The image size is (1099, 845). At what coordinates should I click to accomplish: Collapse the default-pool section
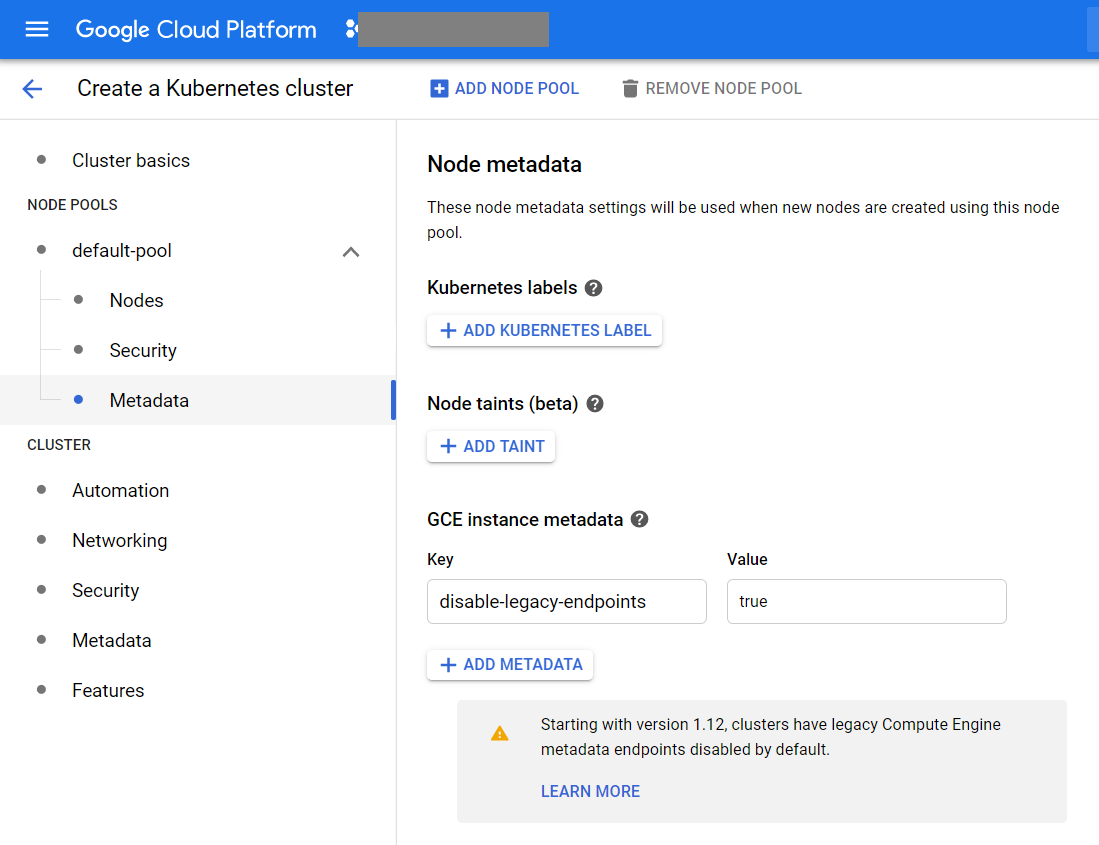(x=351, y=252)
